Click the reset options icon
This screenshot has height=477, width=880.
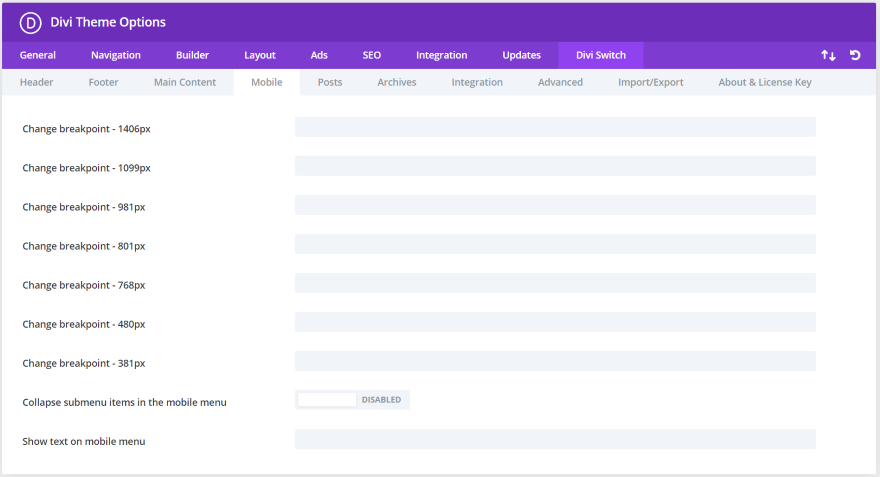[x=855, y=55]
